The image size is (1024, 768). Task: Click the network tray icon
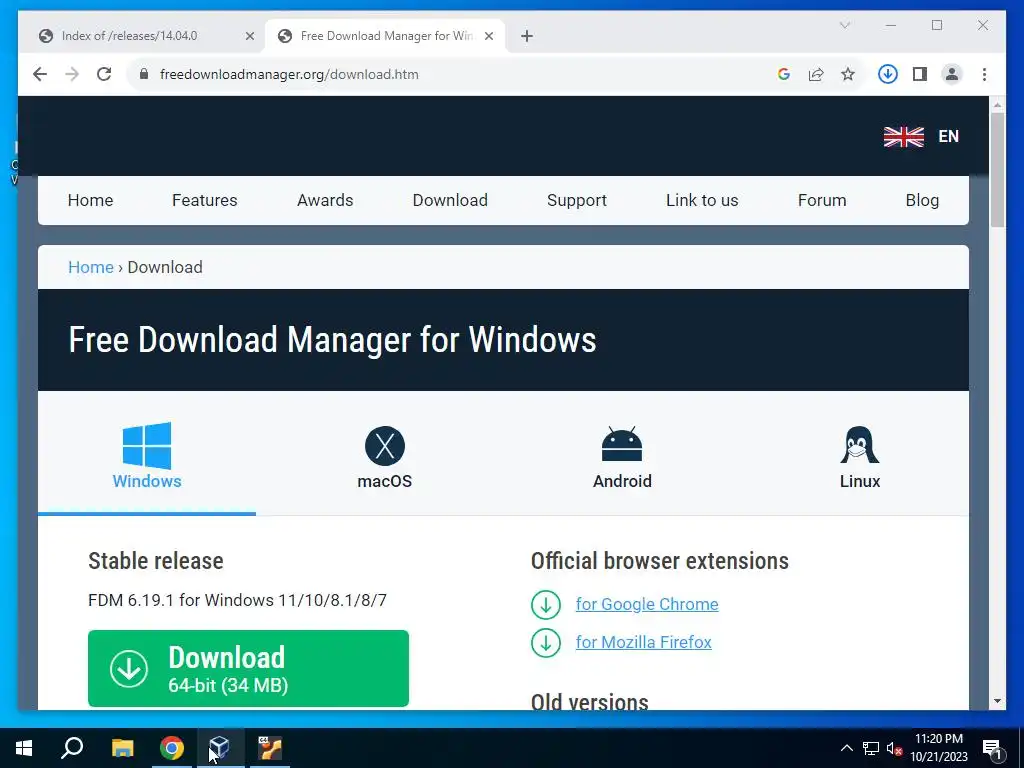pos(871,748)
